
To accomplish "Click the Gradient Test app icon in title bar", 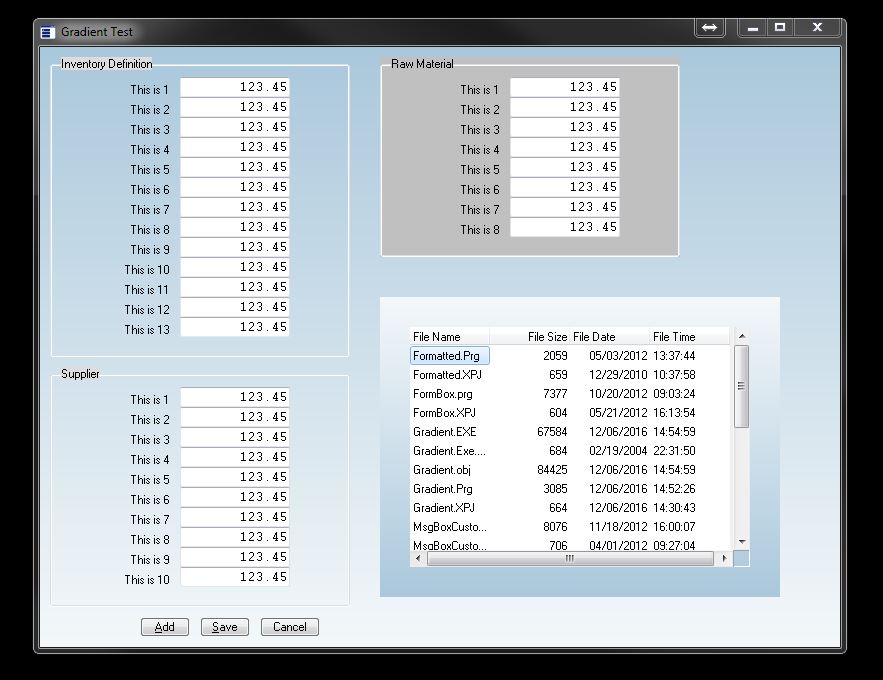I will click(47, 32).
